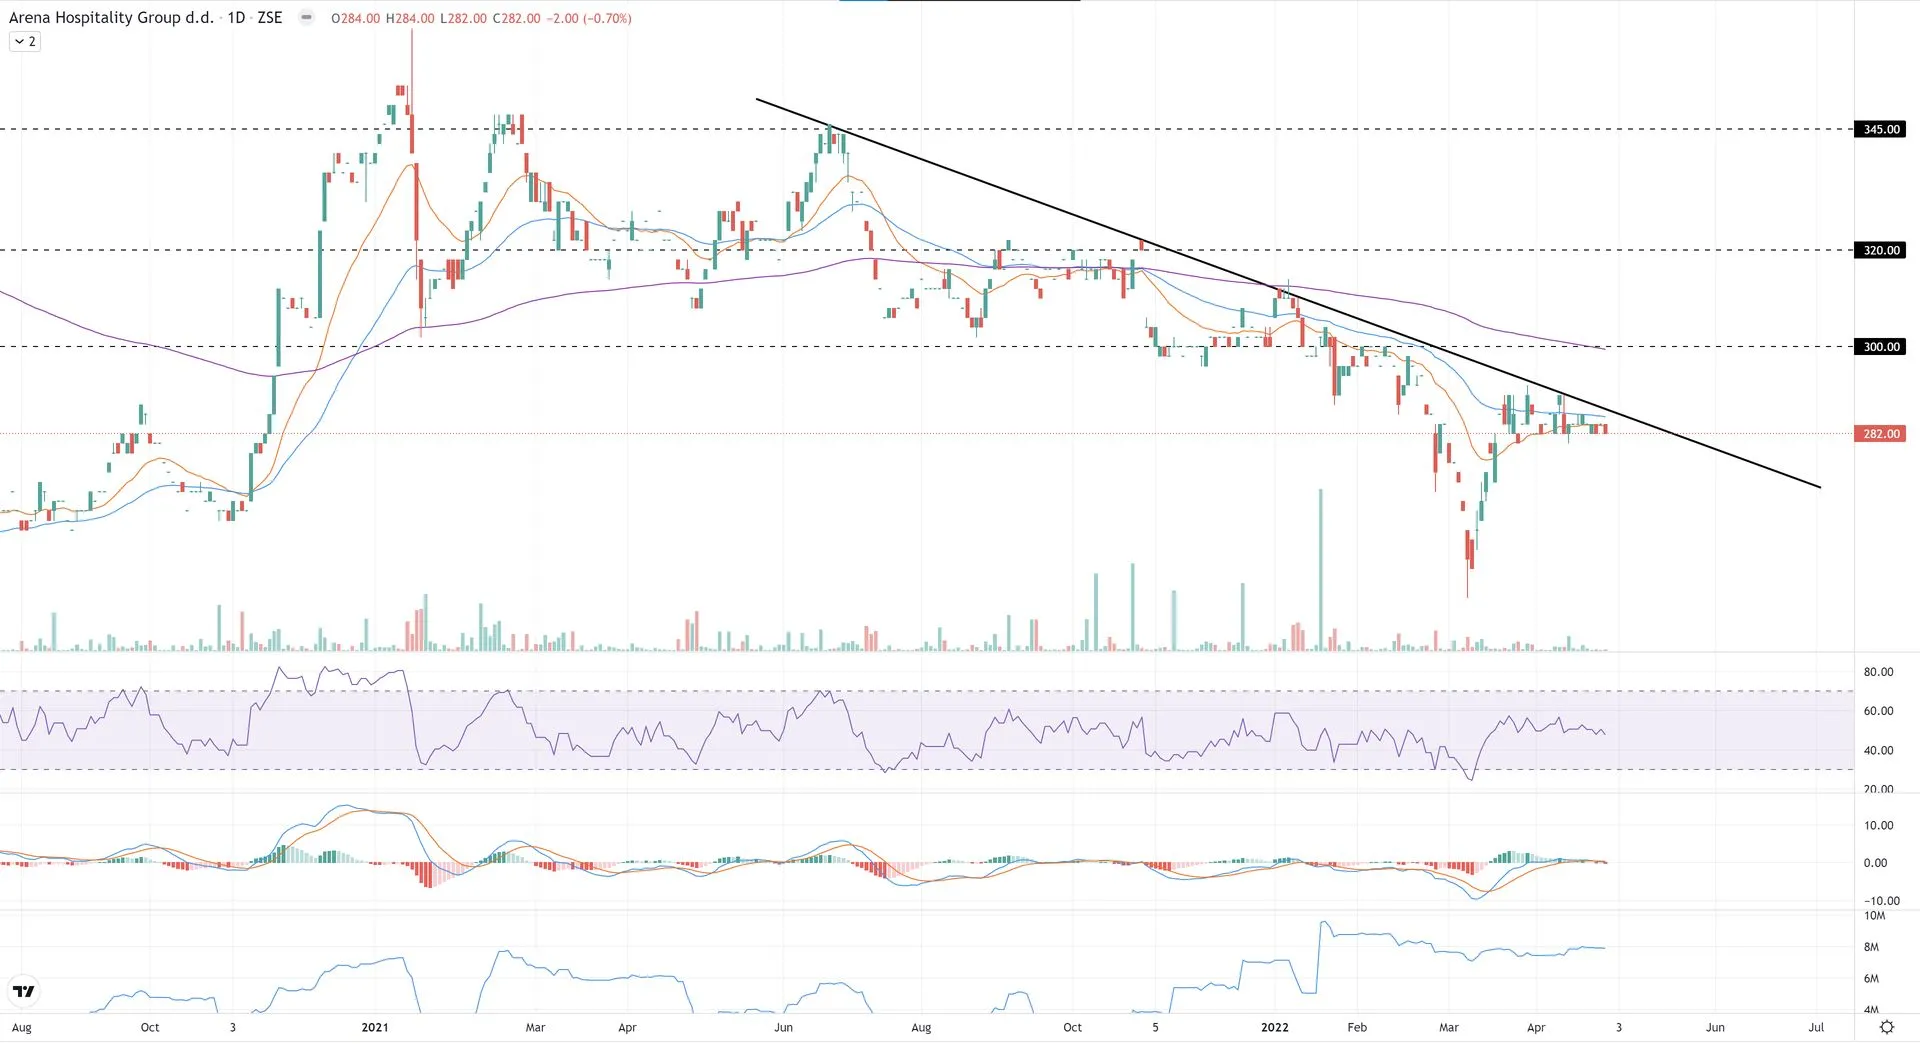Screen dimensions: 1920x1044
Task: Expand the collapsed indicators legend showing 2
Action: pos(25,42)
